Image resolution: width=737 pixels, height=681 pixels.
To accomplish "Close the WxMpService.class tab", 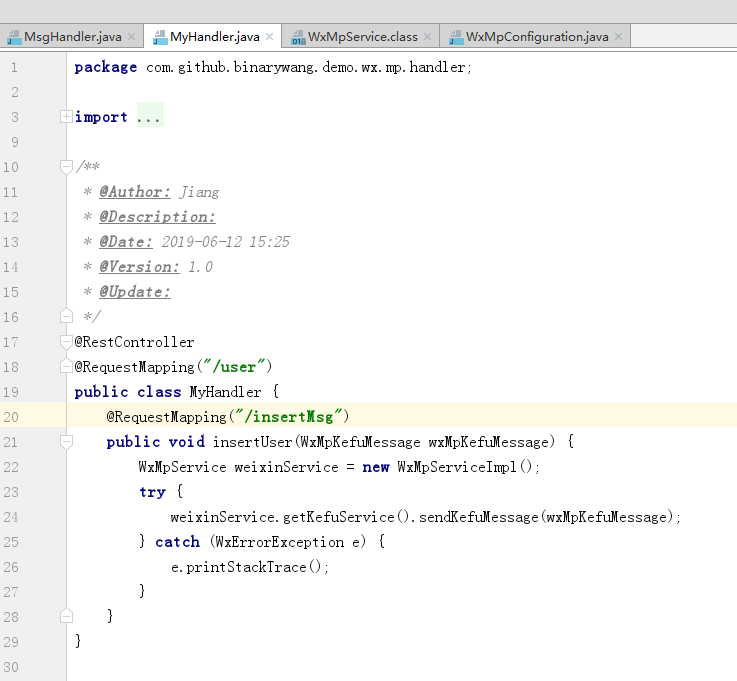I will click(x=427, y=37).
